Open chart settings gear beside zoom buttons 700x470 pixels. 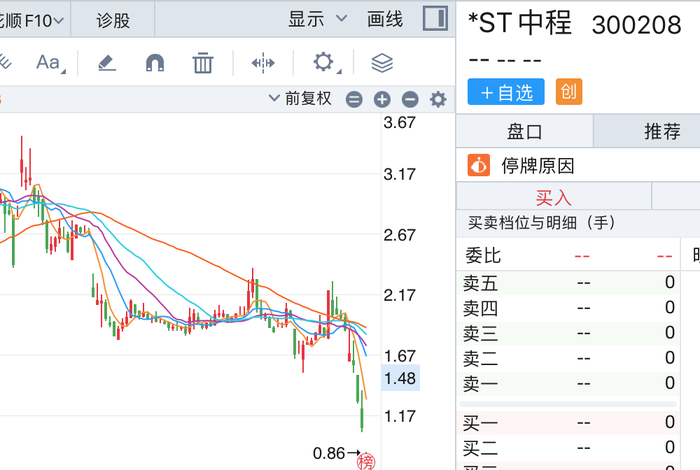click(x=438, y=99)
